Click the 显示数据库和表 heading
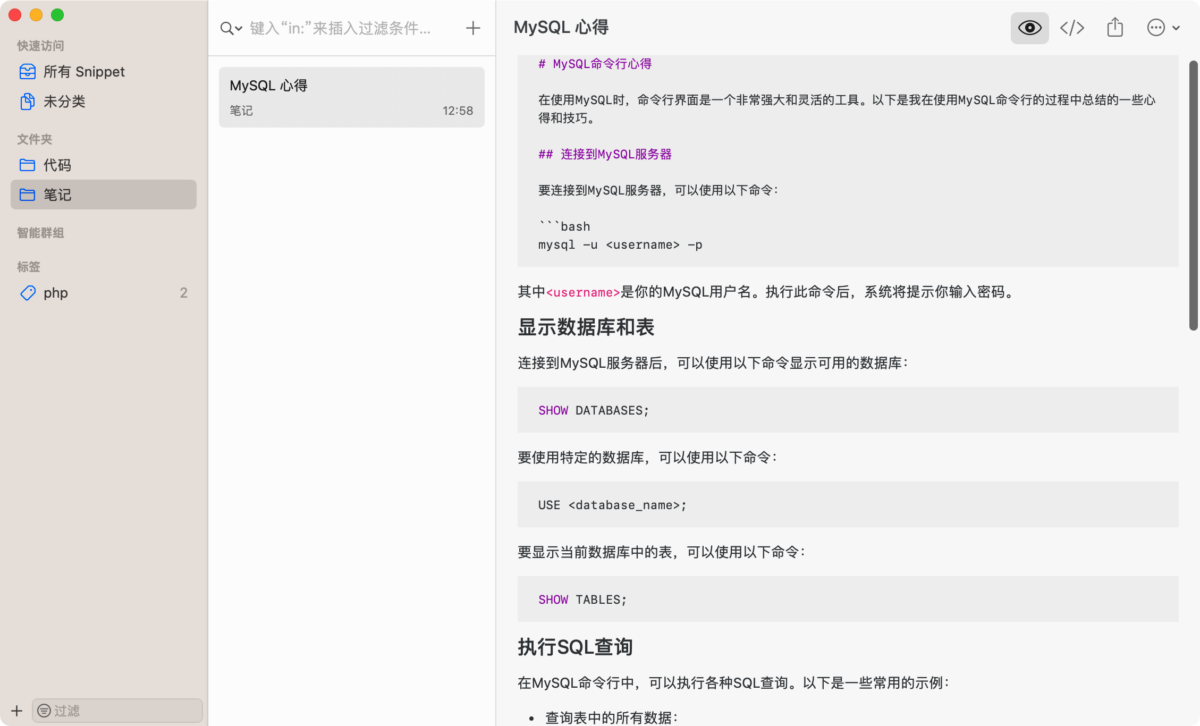The height and width of the screenshot is (726, 1200). pyautogui.click(x=586, y=327)
